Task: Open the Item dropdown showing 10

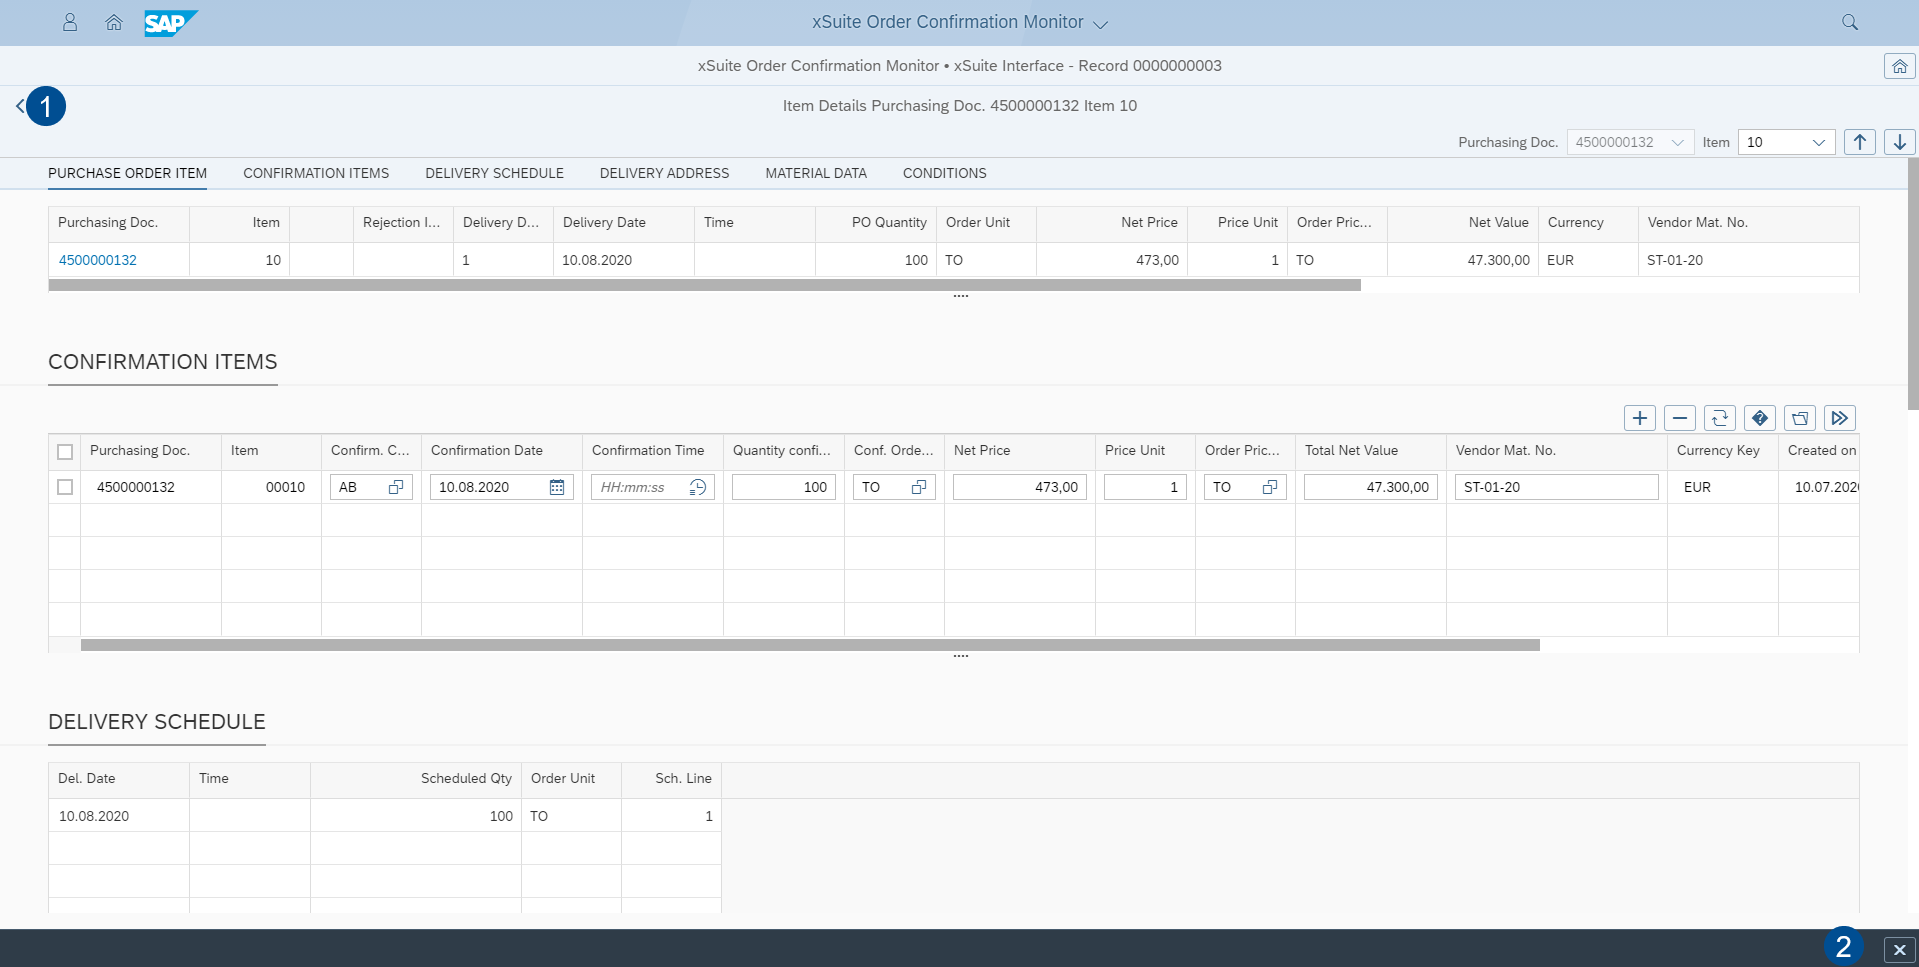Action: pyautogui.click(x=1818, y=141)
